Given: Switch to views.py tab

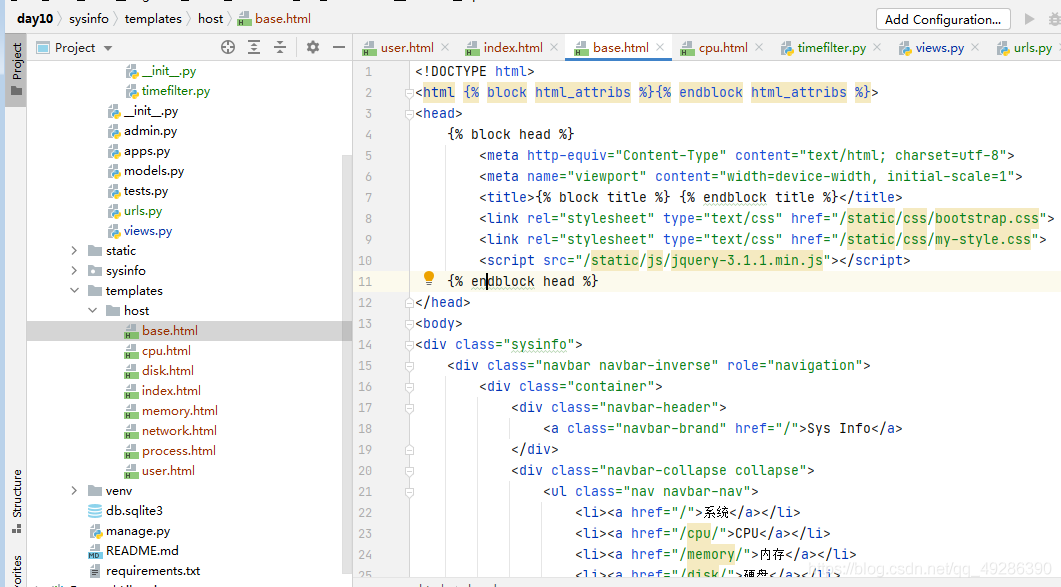Looking at the screenshot, I should coord(940,47).
